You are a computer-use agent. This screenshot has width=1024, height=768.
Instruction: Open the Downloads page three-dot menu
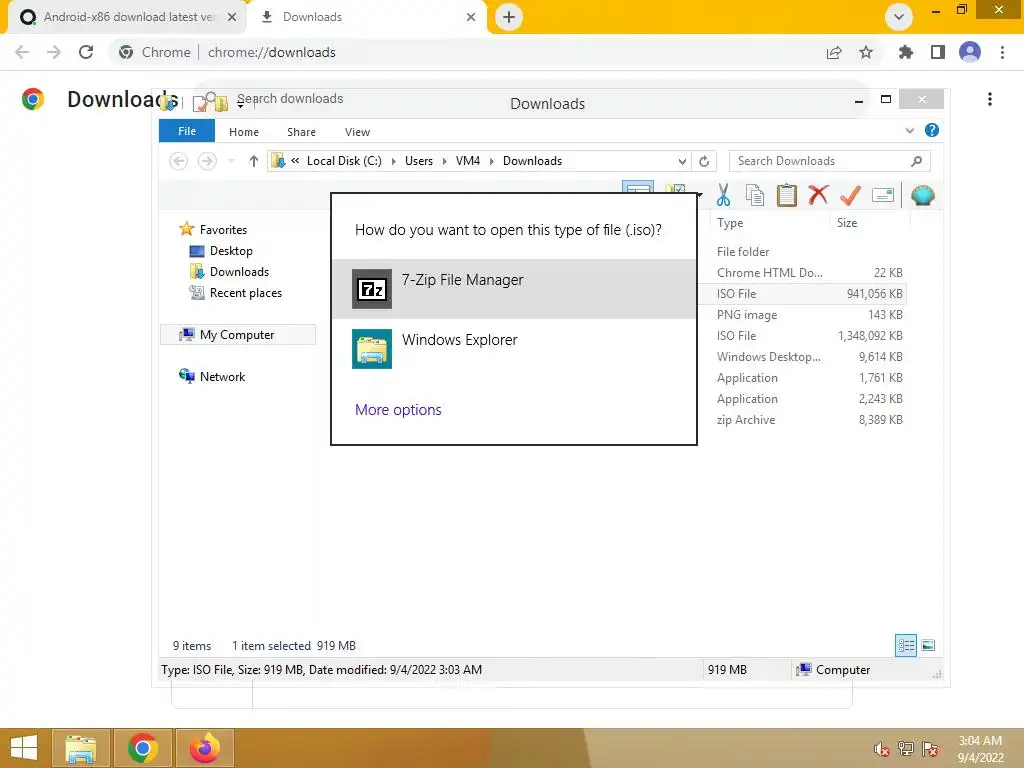(x=990, y=99)
